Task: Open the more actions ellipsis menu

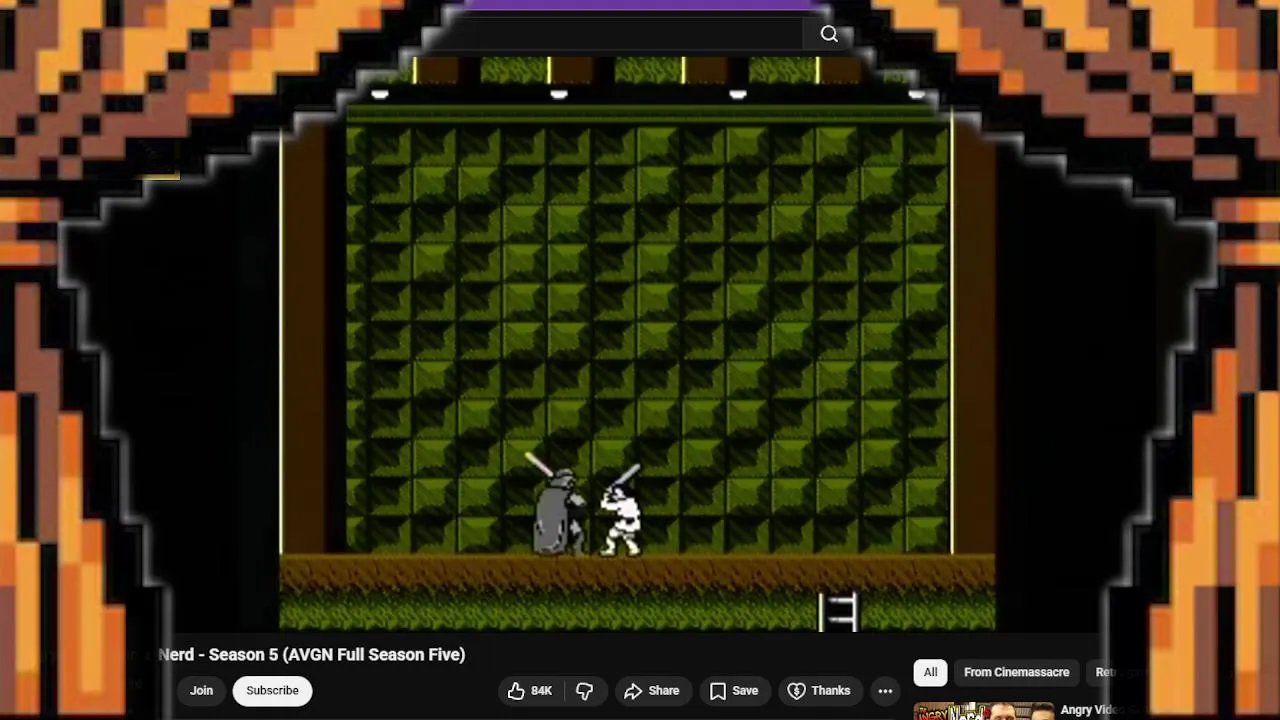Action: (885, 691)
